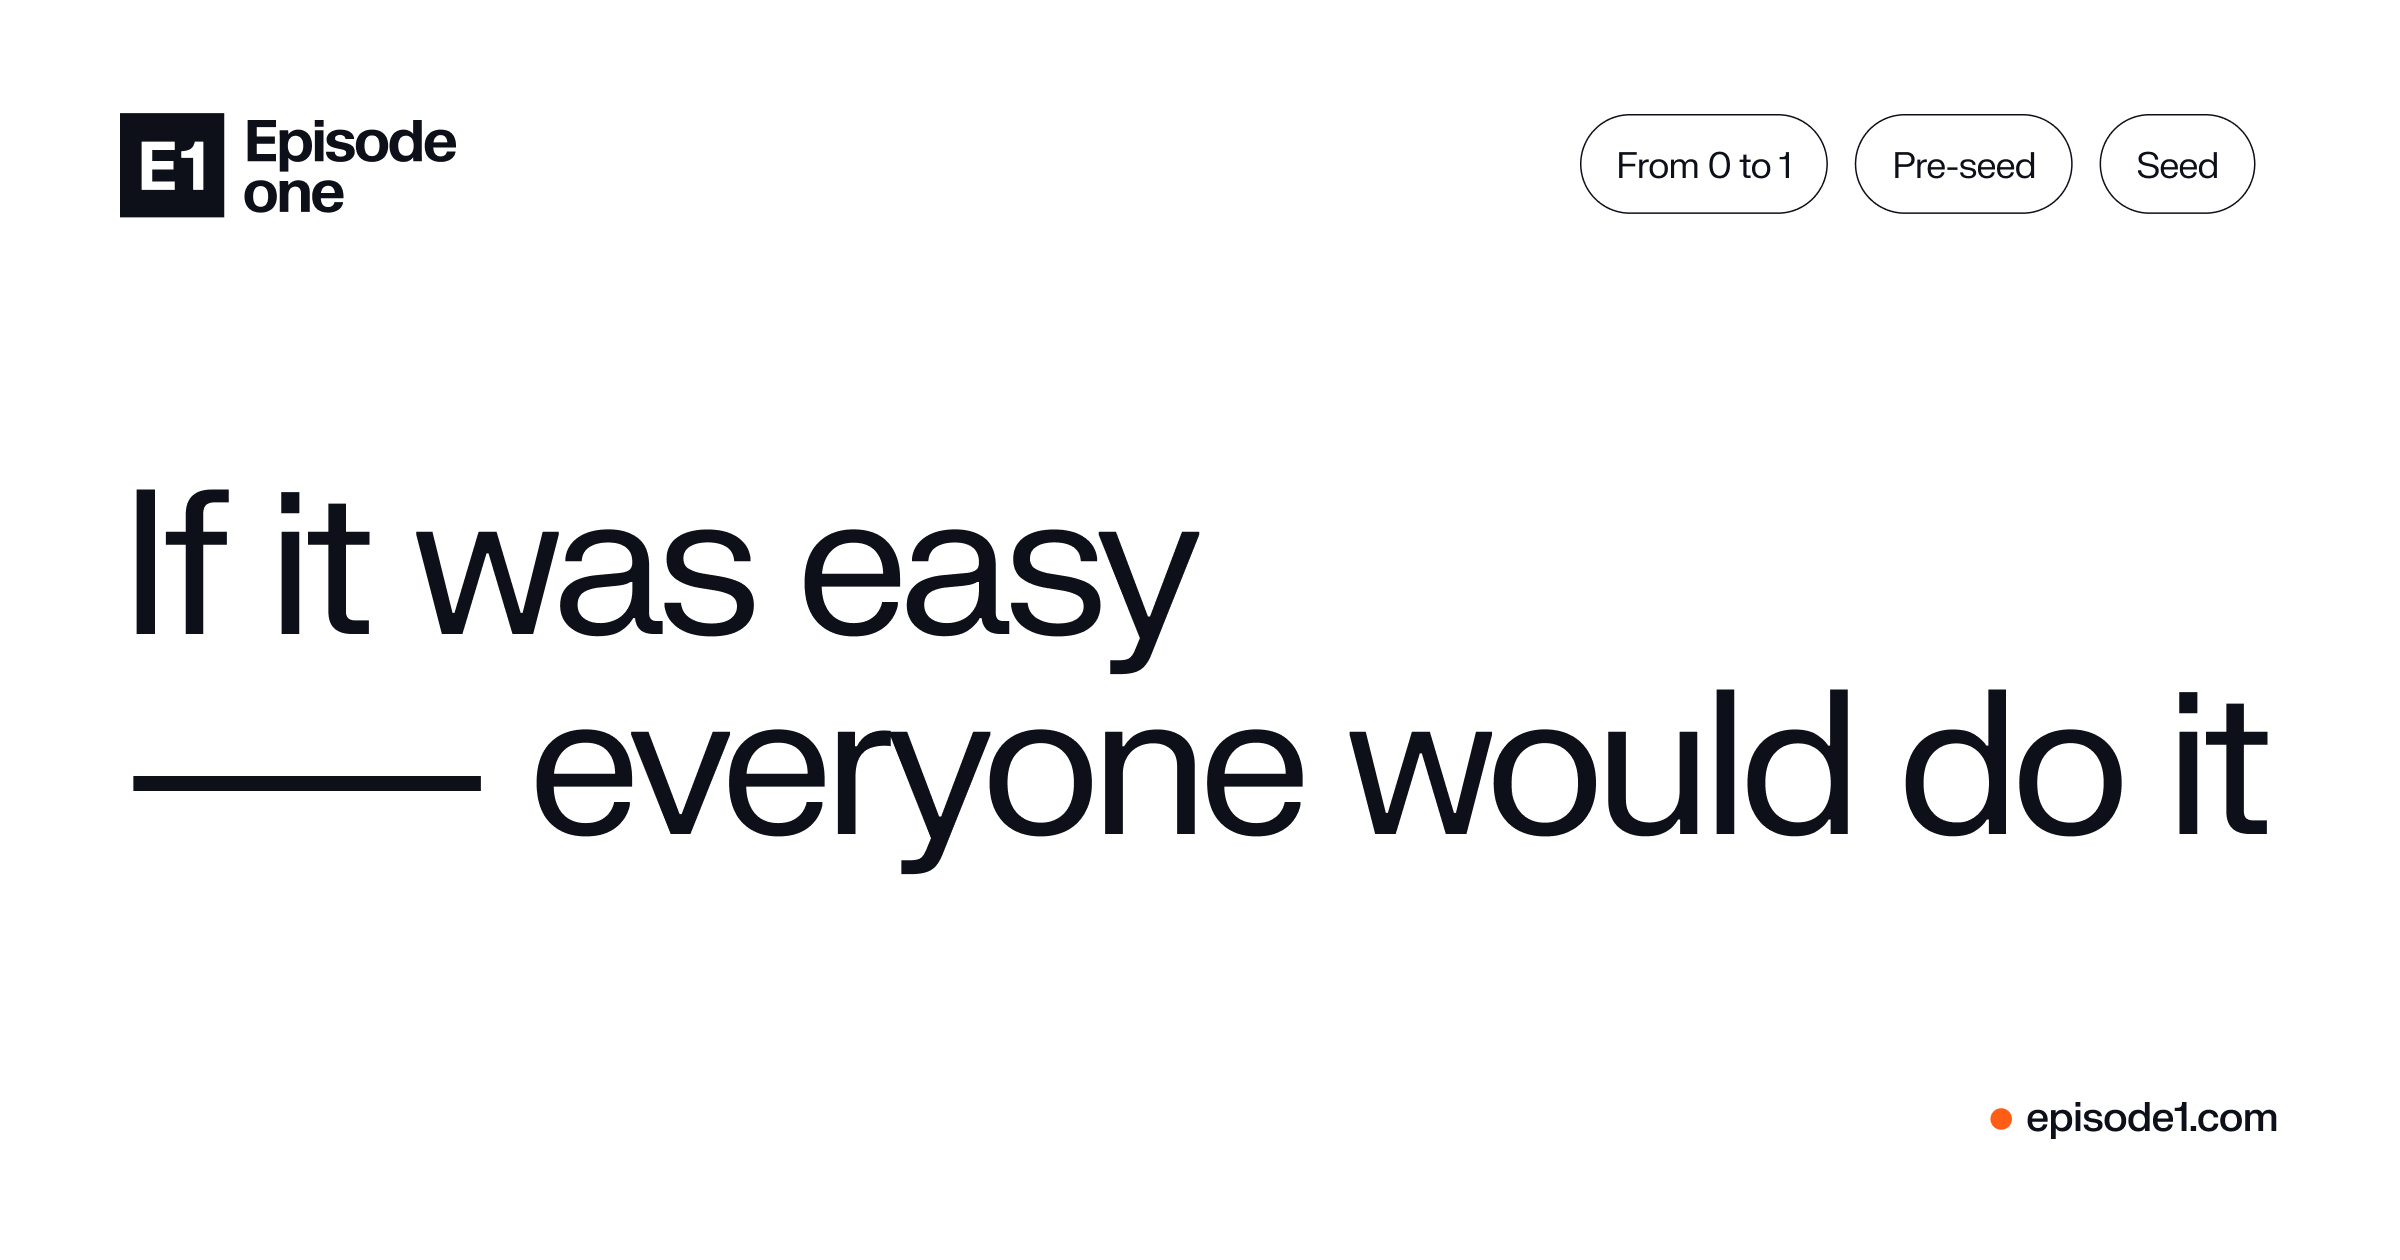Click the word "would" in headline
The image size is (2400, 1260).
1600,762
